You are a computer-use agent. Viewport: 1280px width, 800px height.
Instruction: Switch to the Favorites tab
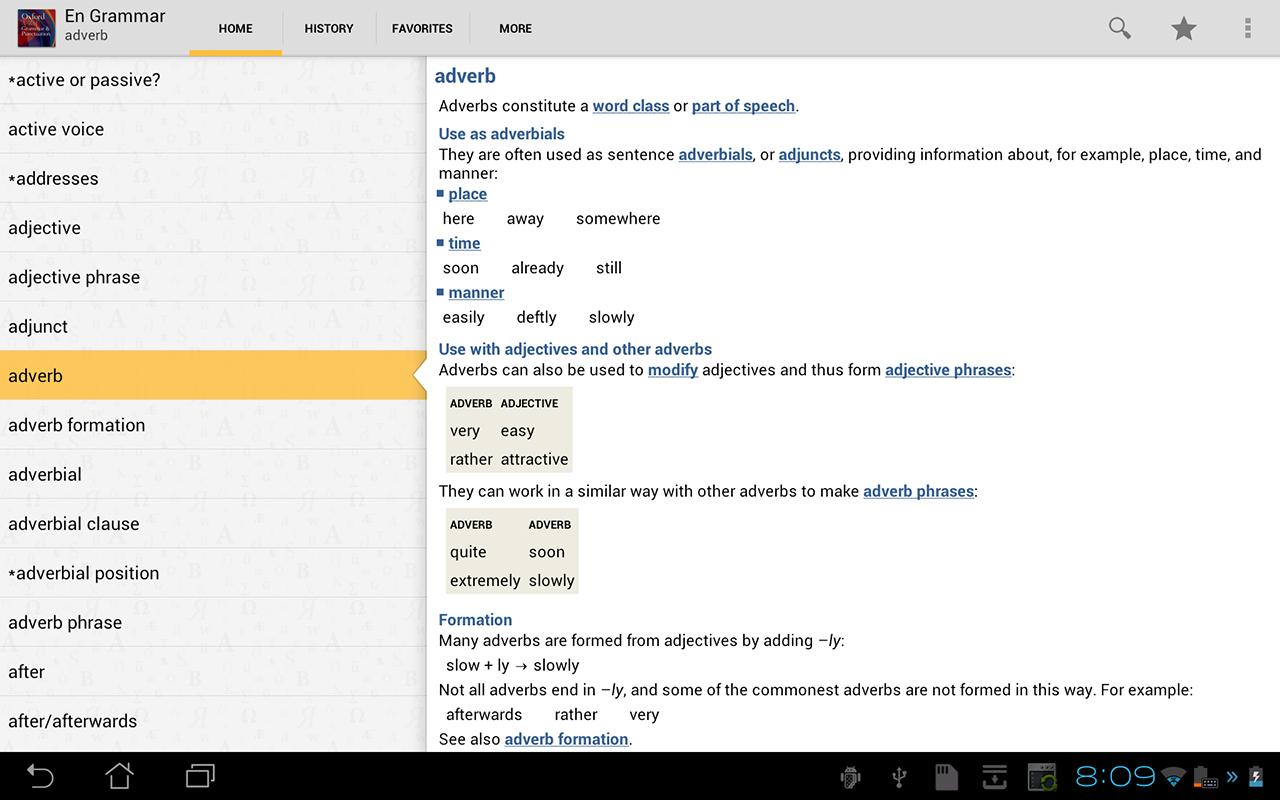(x=422, y=28)
